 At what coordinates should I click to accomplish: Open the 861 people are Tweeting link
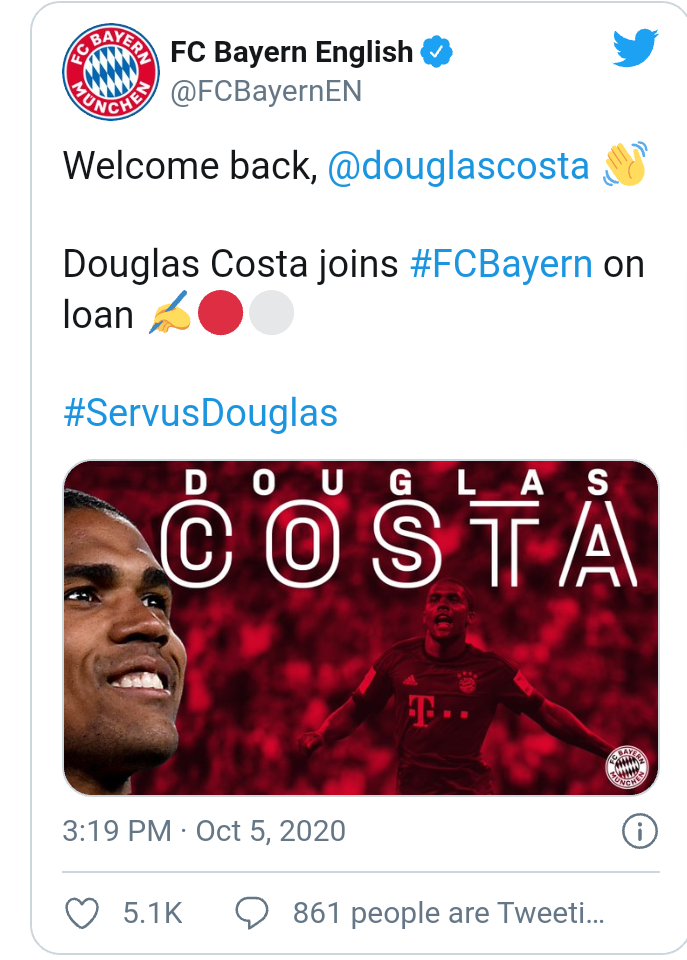coord(448,913)
